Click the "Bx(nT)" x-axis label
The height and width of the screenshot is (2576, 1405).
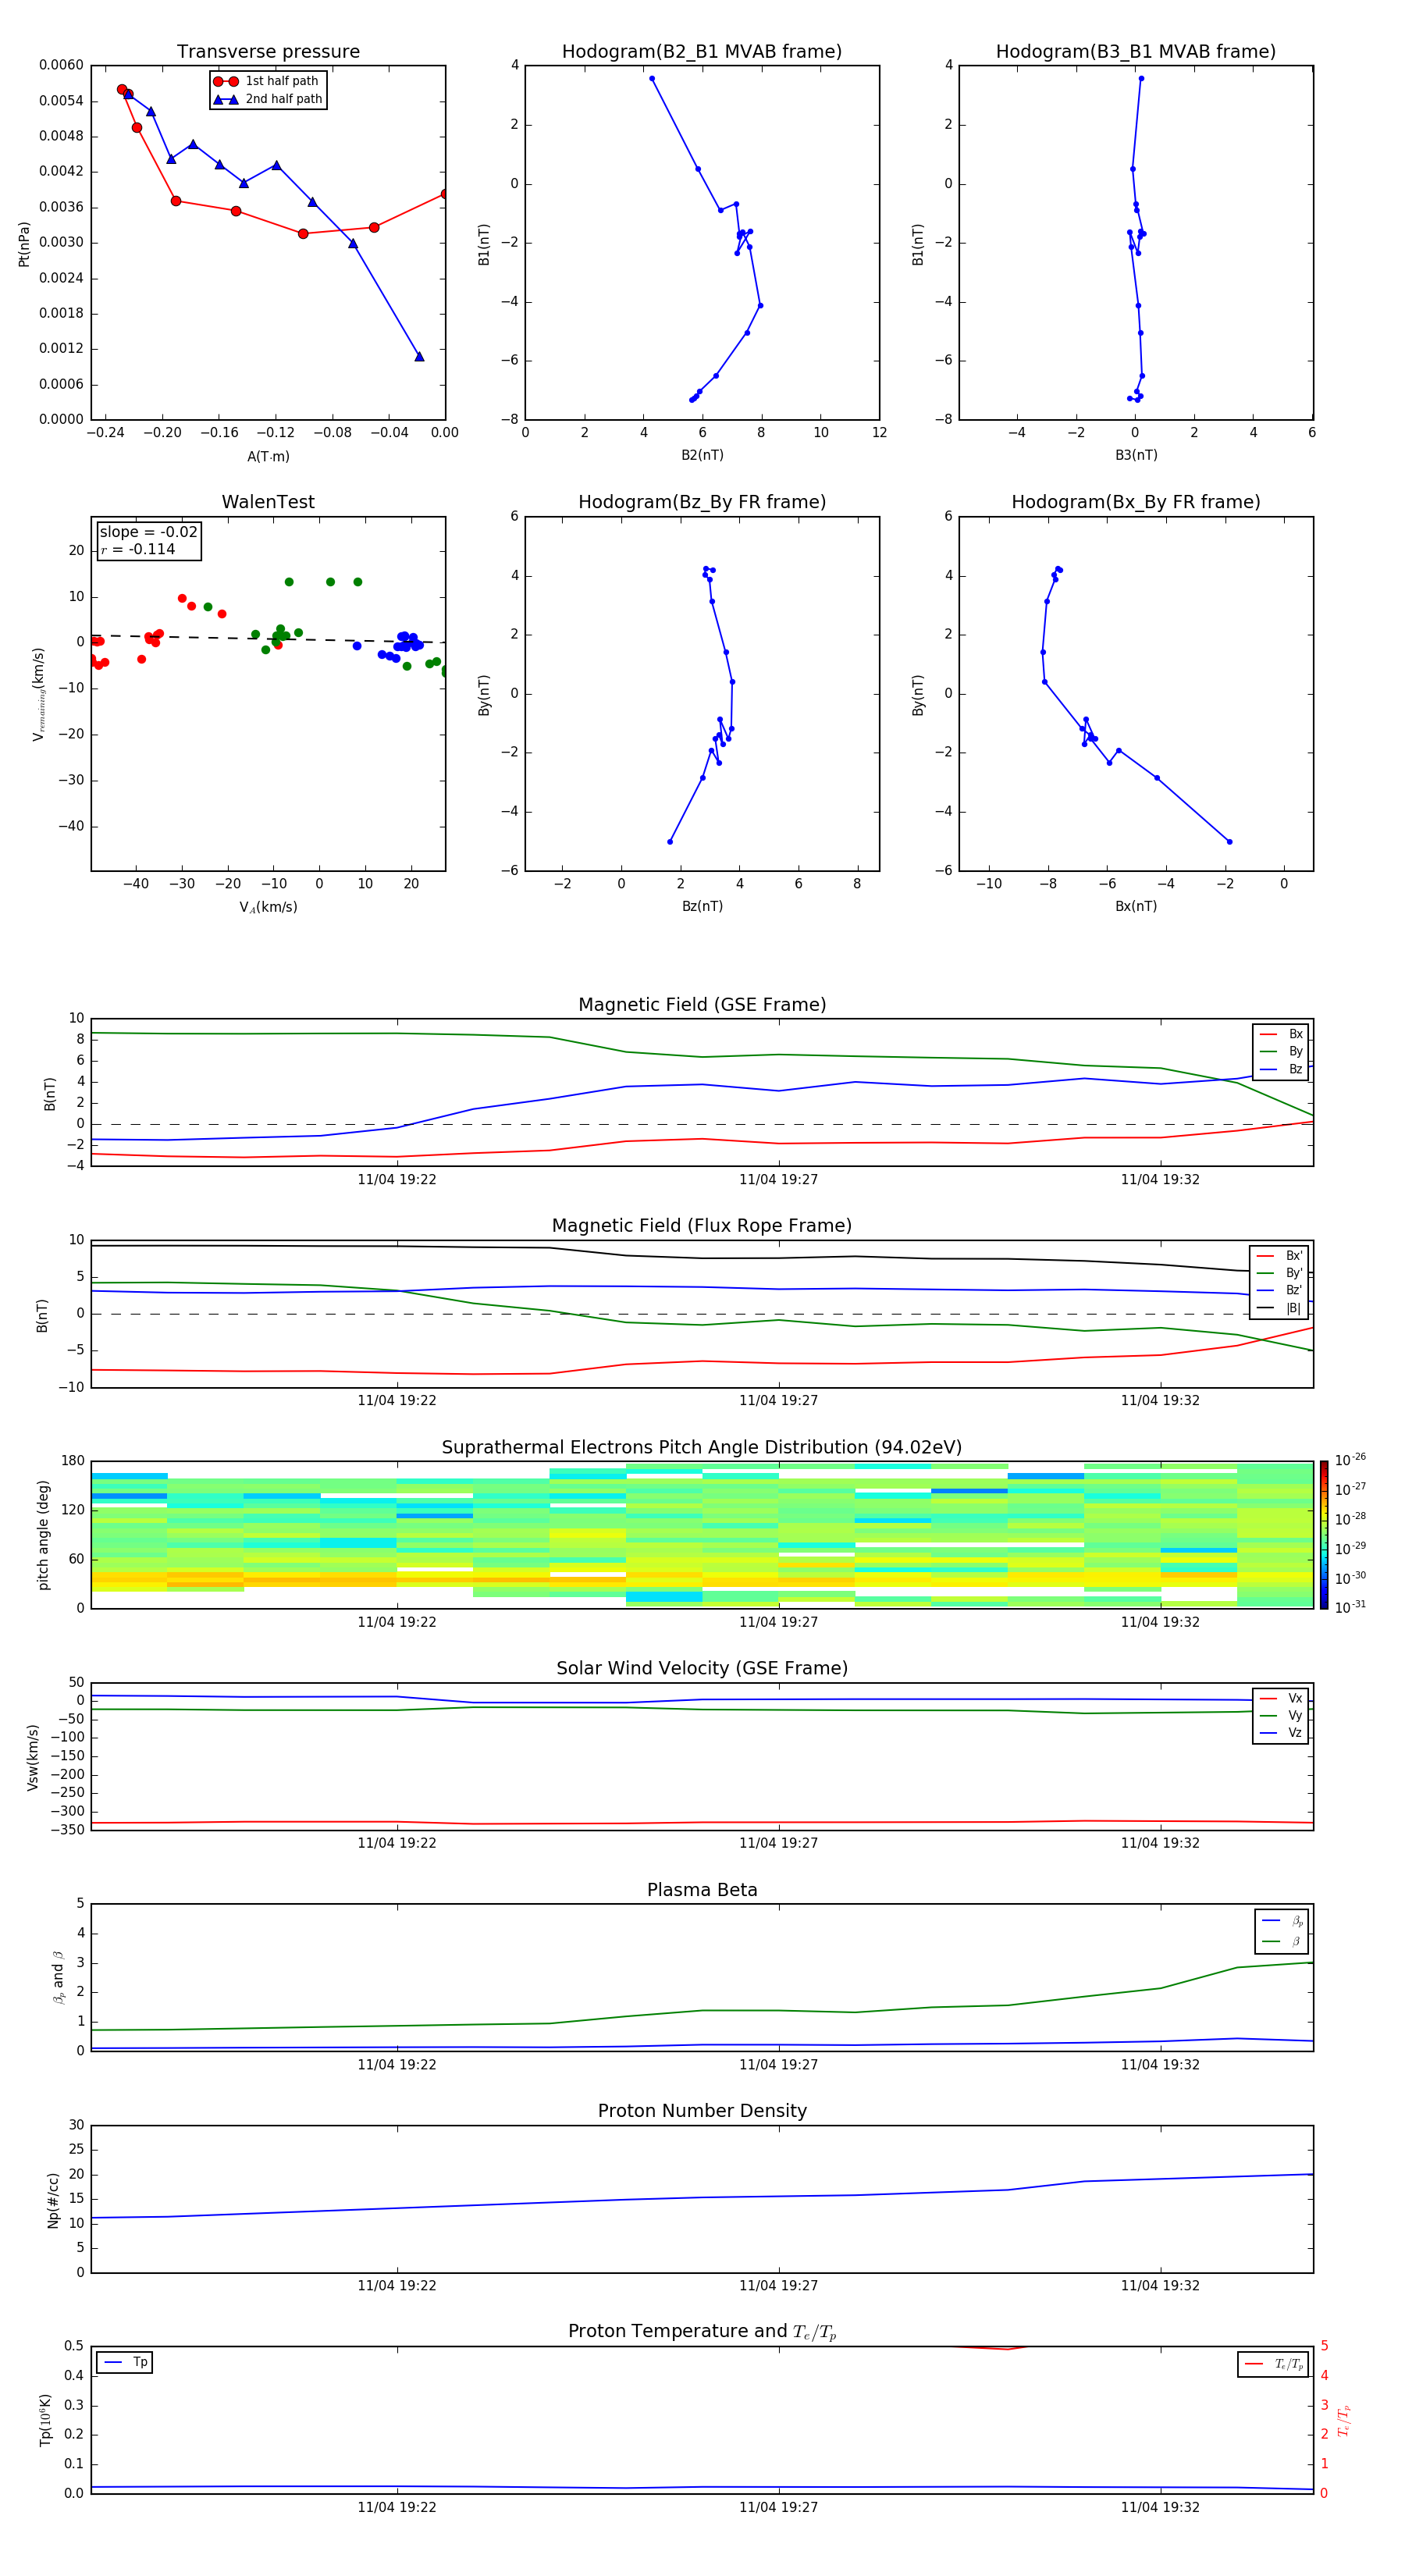(x=1136, y=906)
